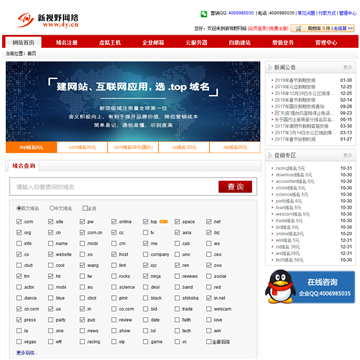Tick the .info domain checkbox
360x360 pixels.
pos(19,243)
